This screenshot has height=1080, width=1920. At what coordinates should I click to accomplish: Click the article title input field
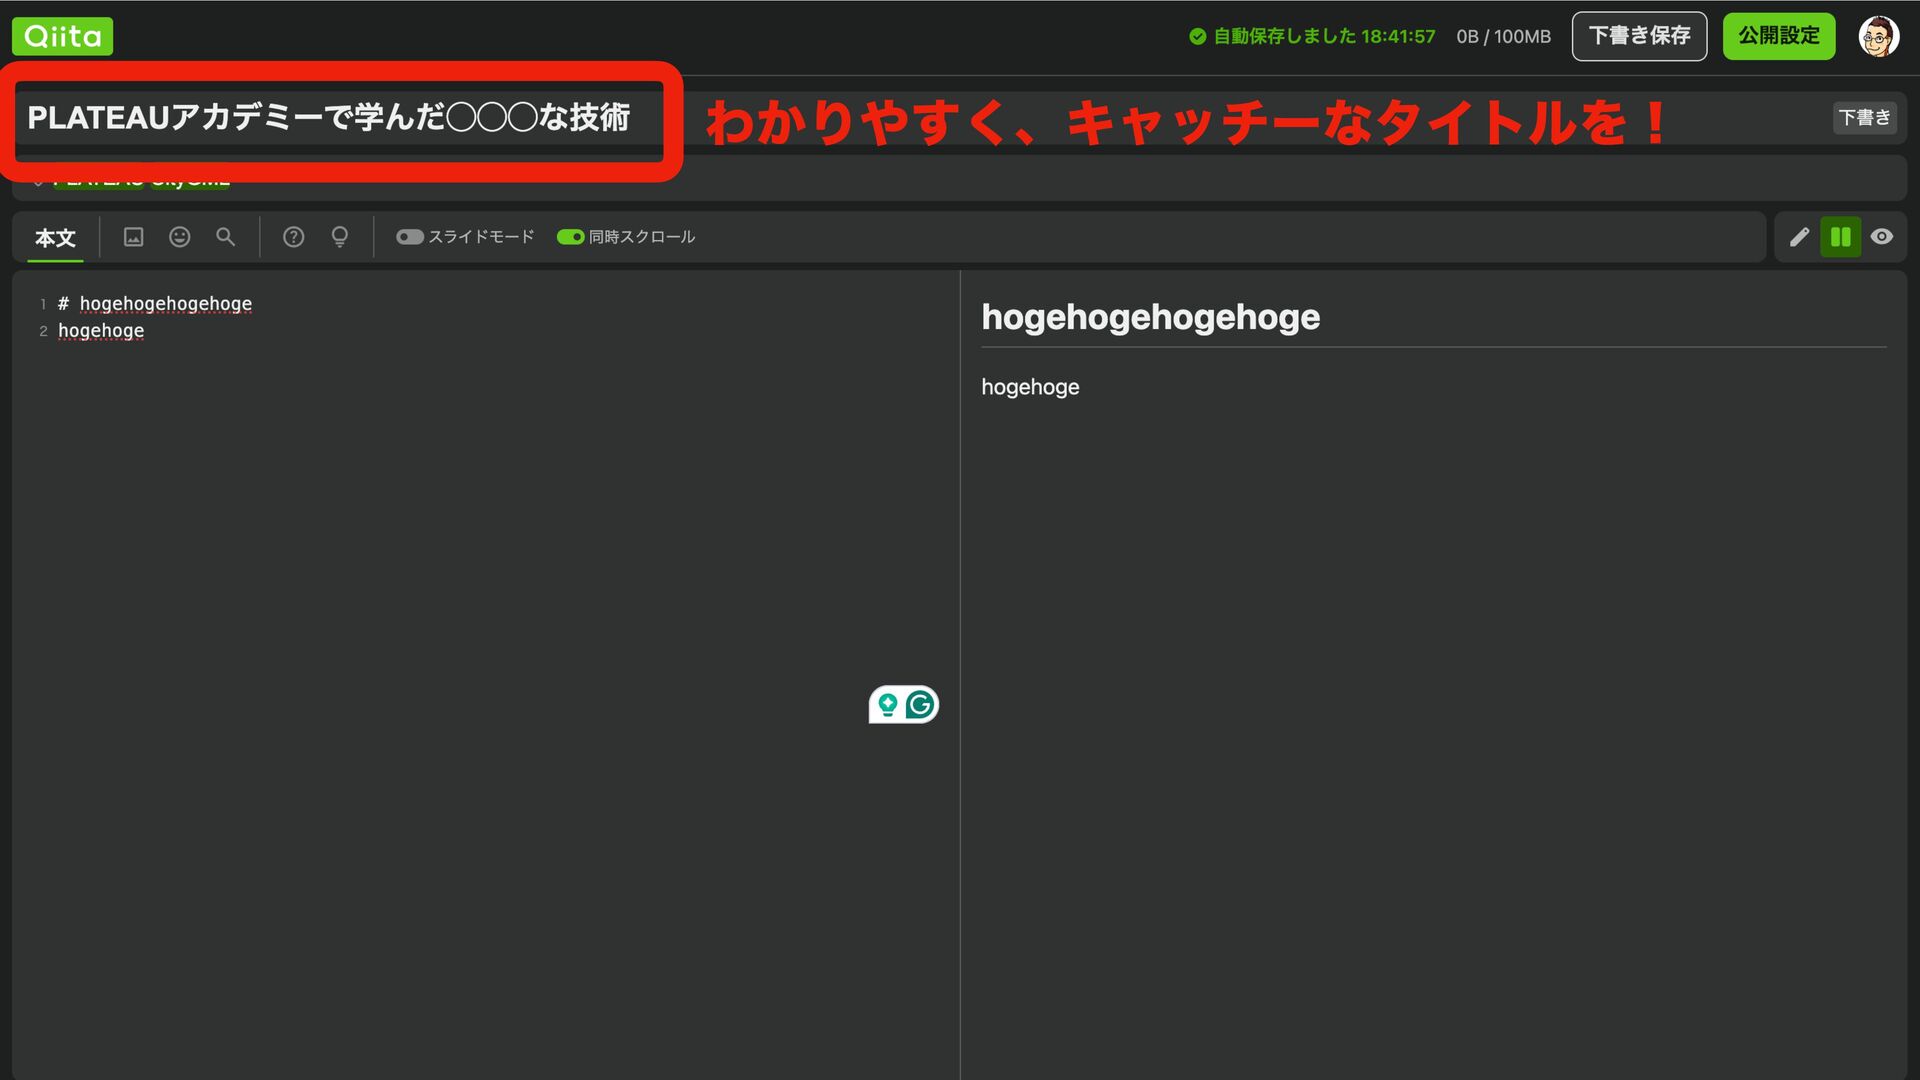pos(330,118)
